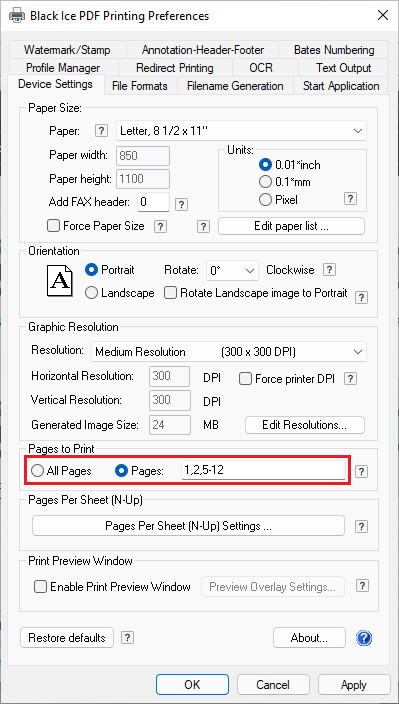Image resolution: width=399 pixels, height=704 pixels.
Task: Click the Edit paper list button
Action: click(292, 226)
